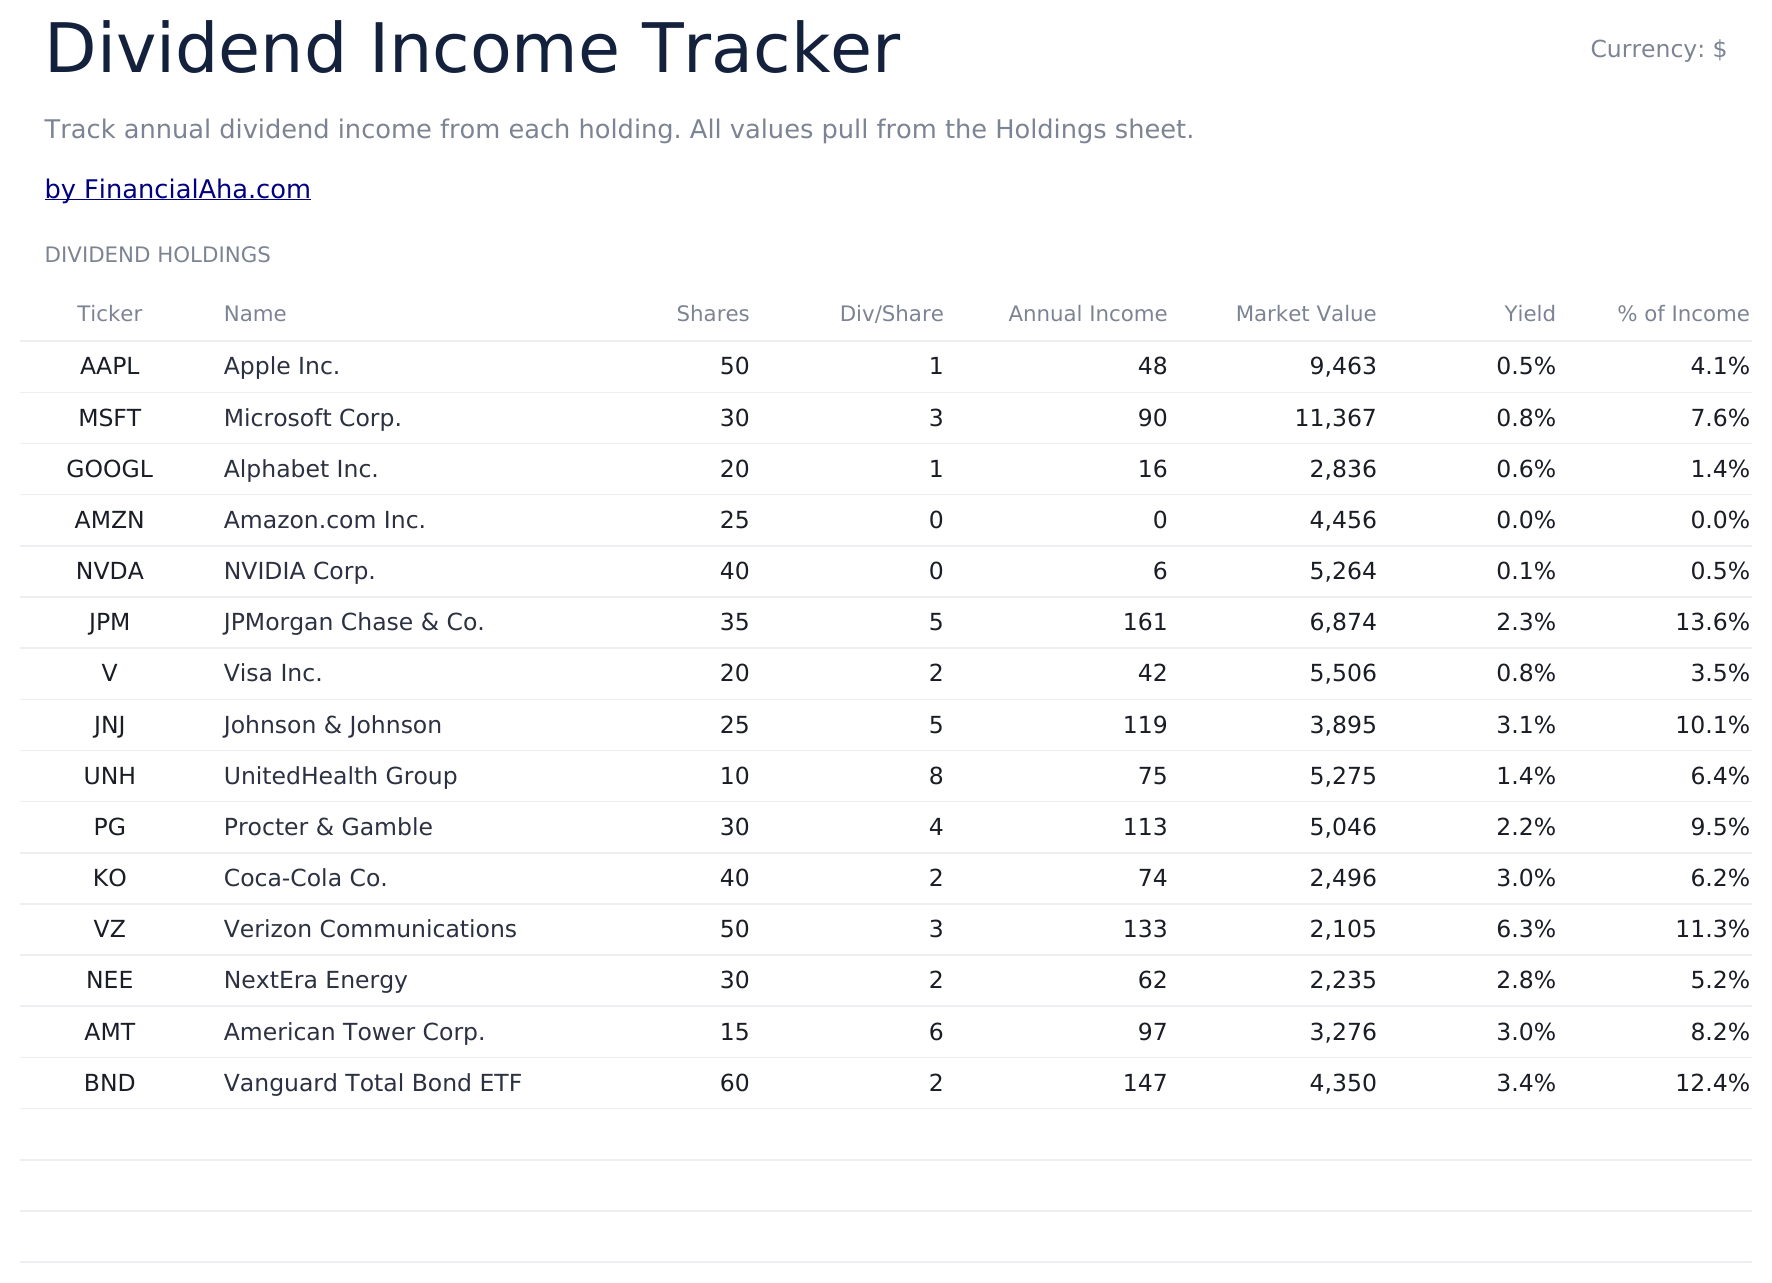The height and width of the screenshot is (1283, 1772).
Task: Select the NextEra Energy name cell
Action: coord(316,980)
